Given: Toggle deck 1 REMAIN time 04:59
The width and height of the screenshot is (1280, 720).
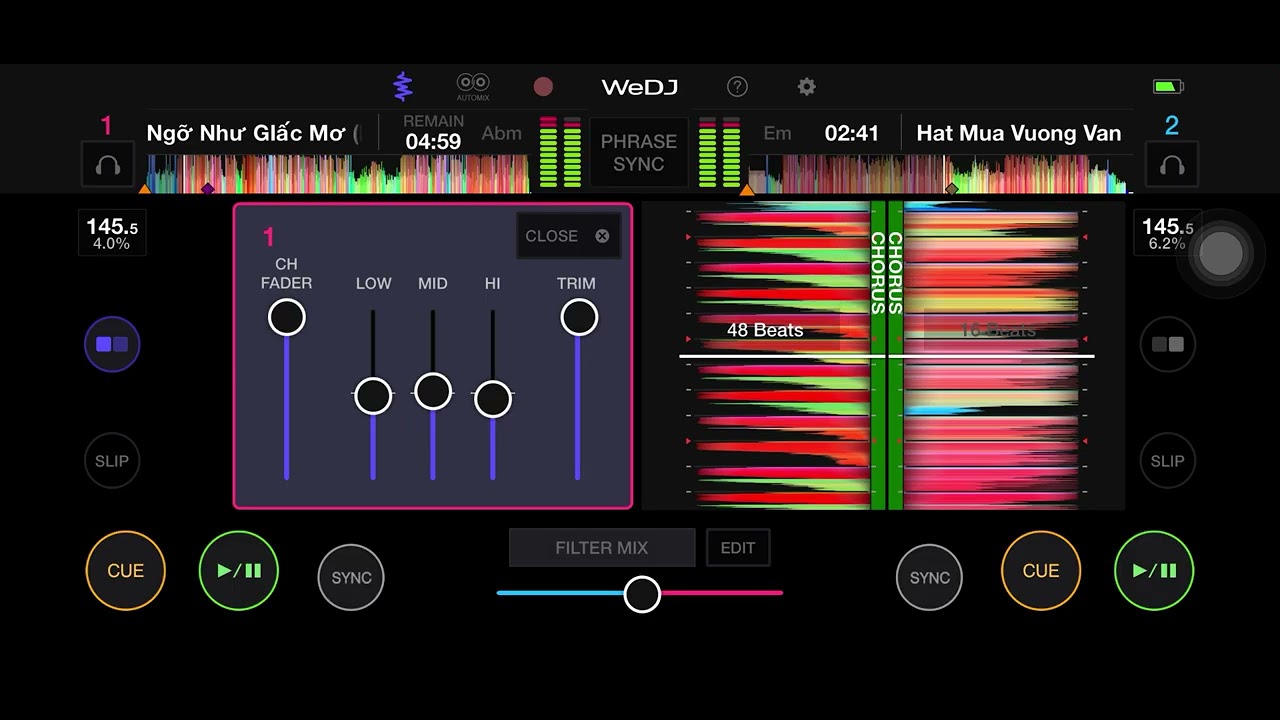Looking at the screenshot, I should (x=433, y=133).
